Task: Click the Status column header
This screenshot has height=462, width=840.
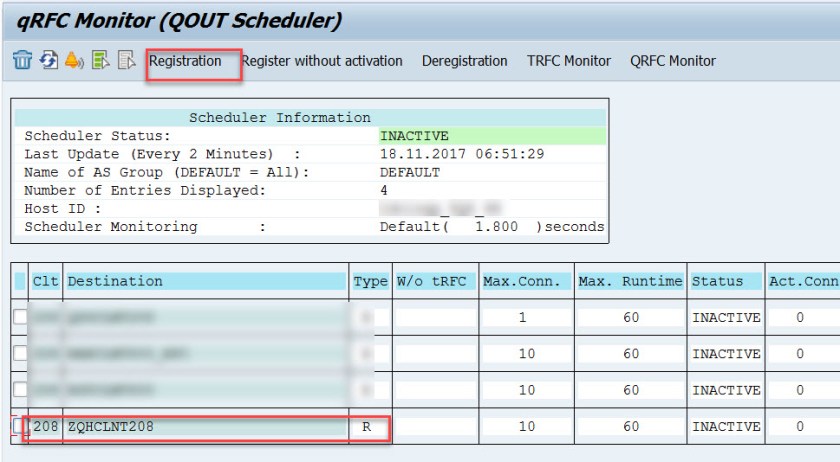Action: [726, 281]
